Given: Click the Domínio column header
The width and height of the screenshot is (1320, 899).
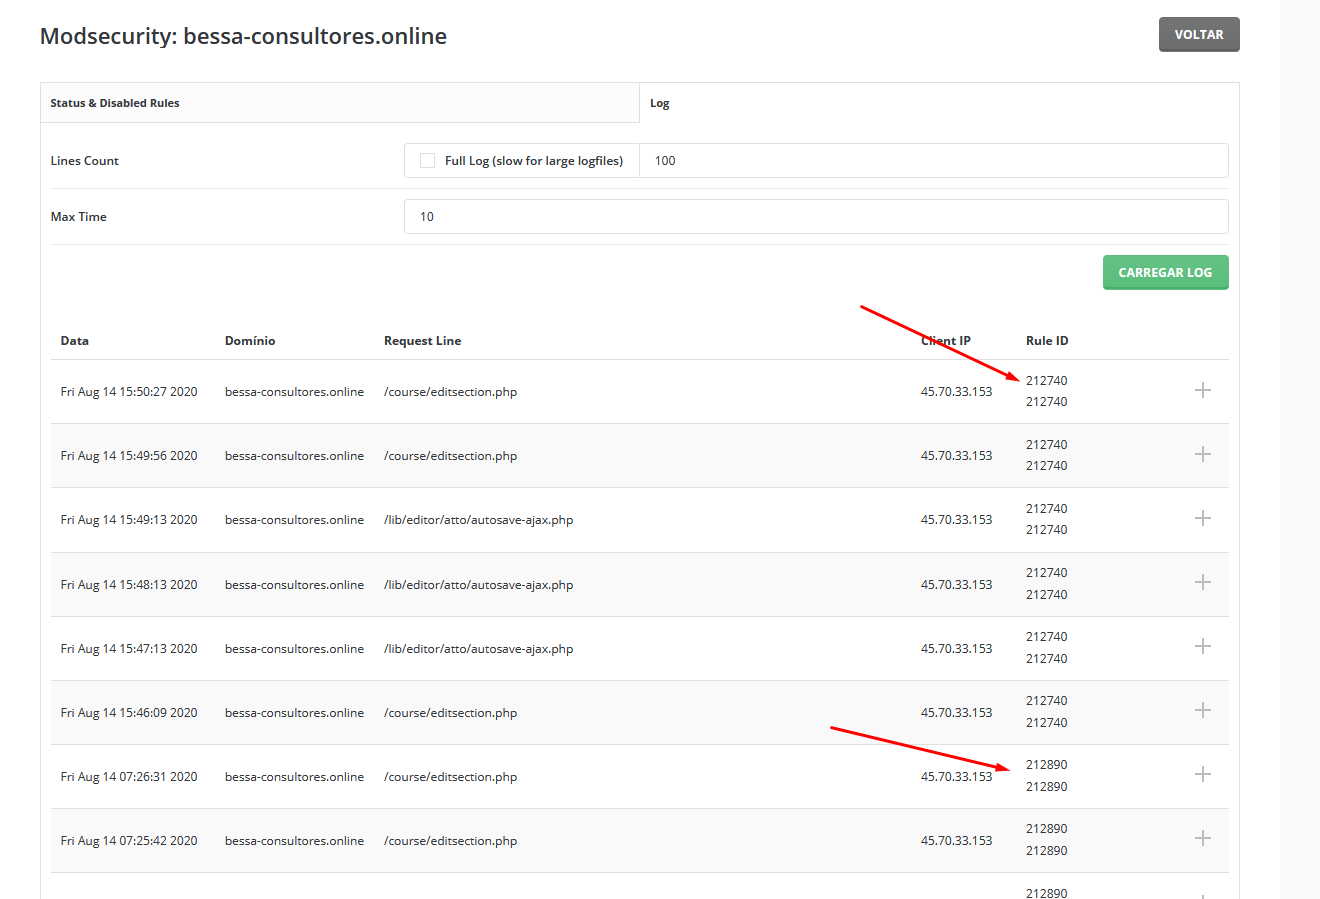Looking at the screenshot, I should pyautogui.click(x=250, y=341).
